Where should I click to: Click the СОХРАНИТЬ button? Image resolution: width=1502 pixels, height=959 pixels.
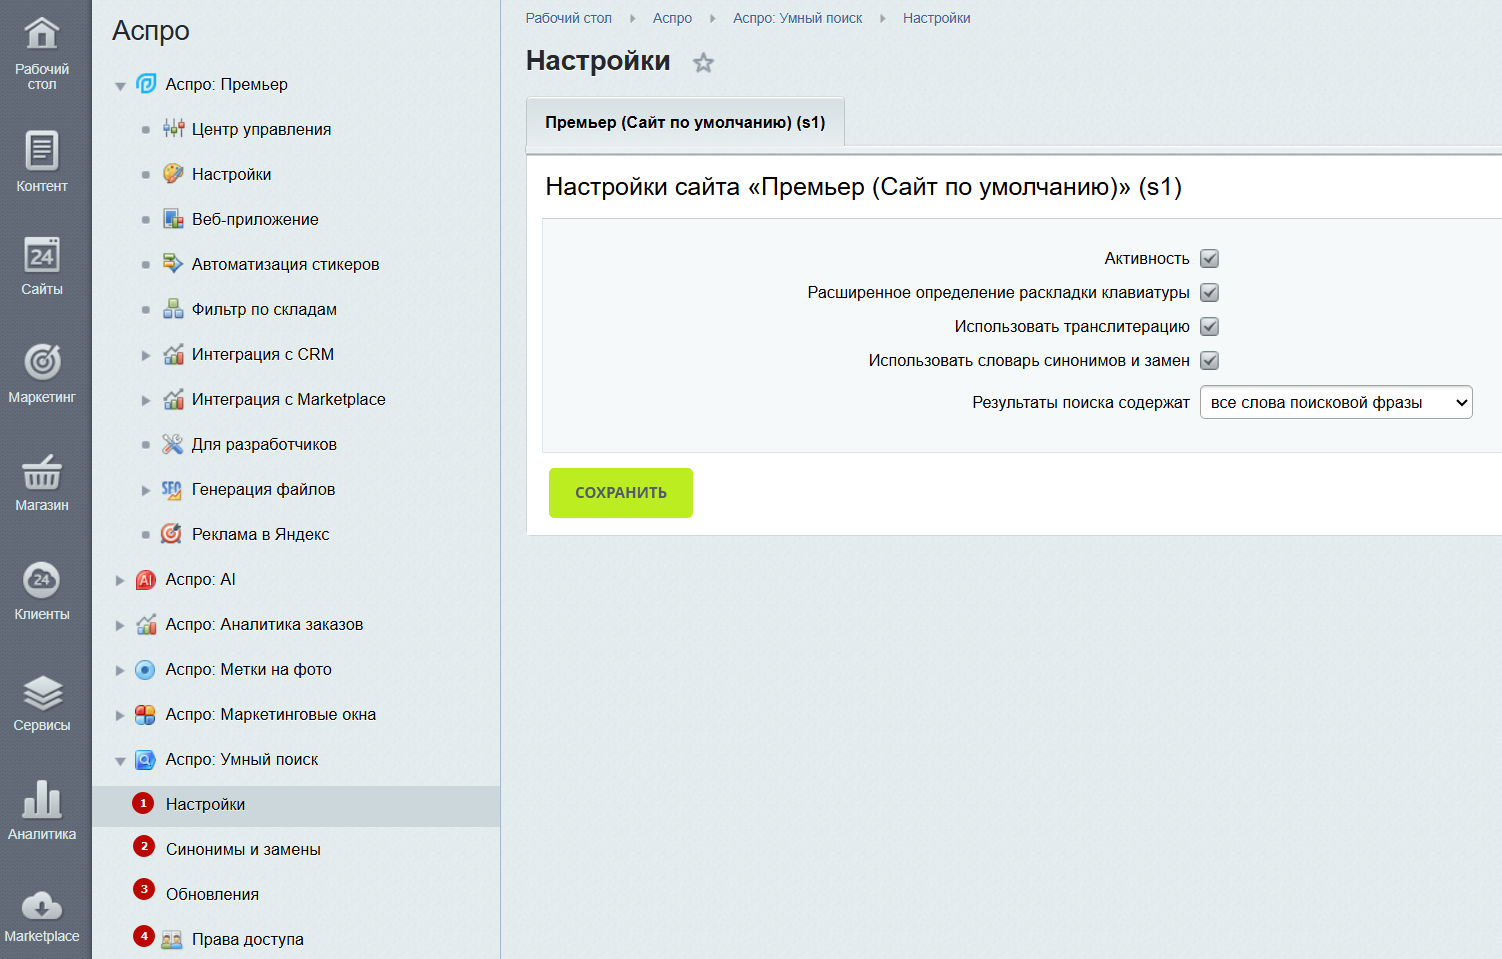[621, 493]
